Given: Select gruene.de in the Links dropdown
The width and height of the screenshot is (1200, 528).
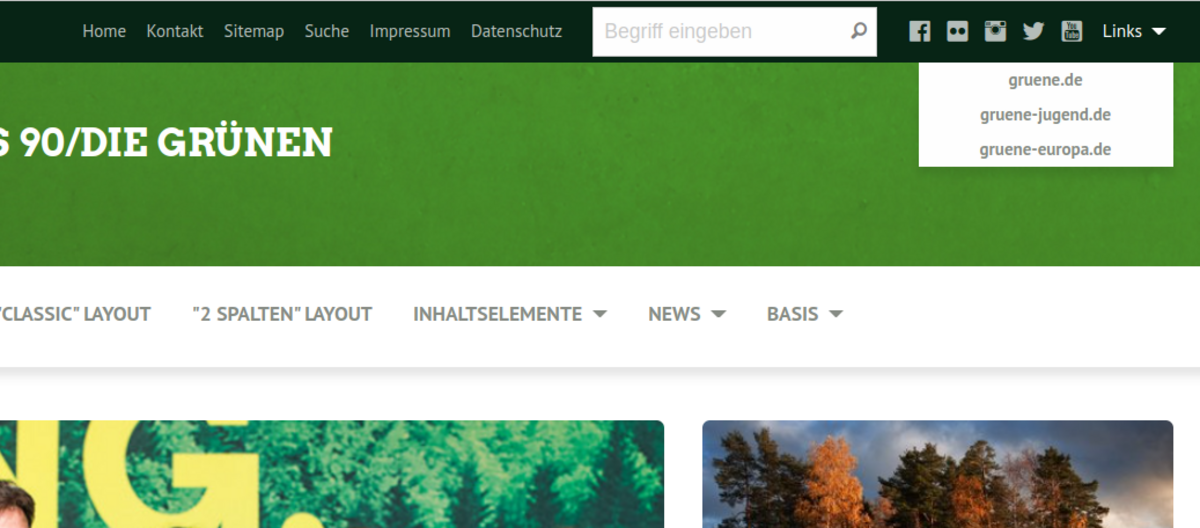Looking at the screenshot, I should pos(1046,80).
